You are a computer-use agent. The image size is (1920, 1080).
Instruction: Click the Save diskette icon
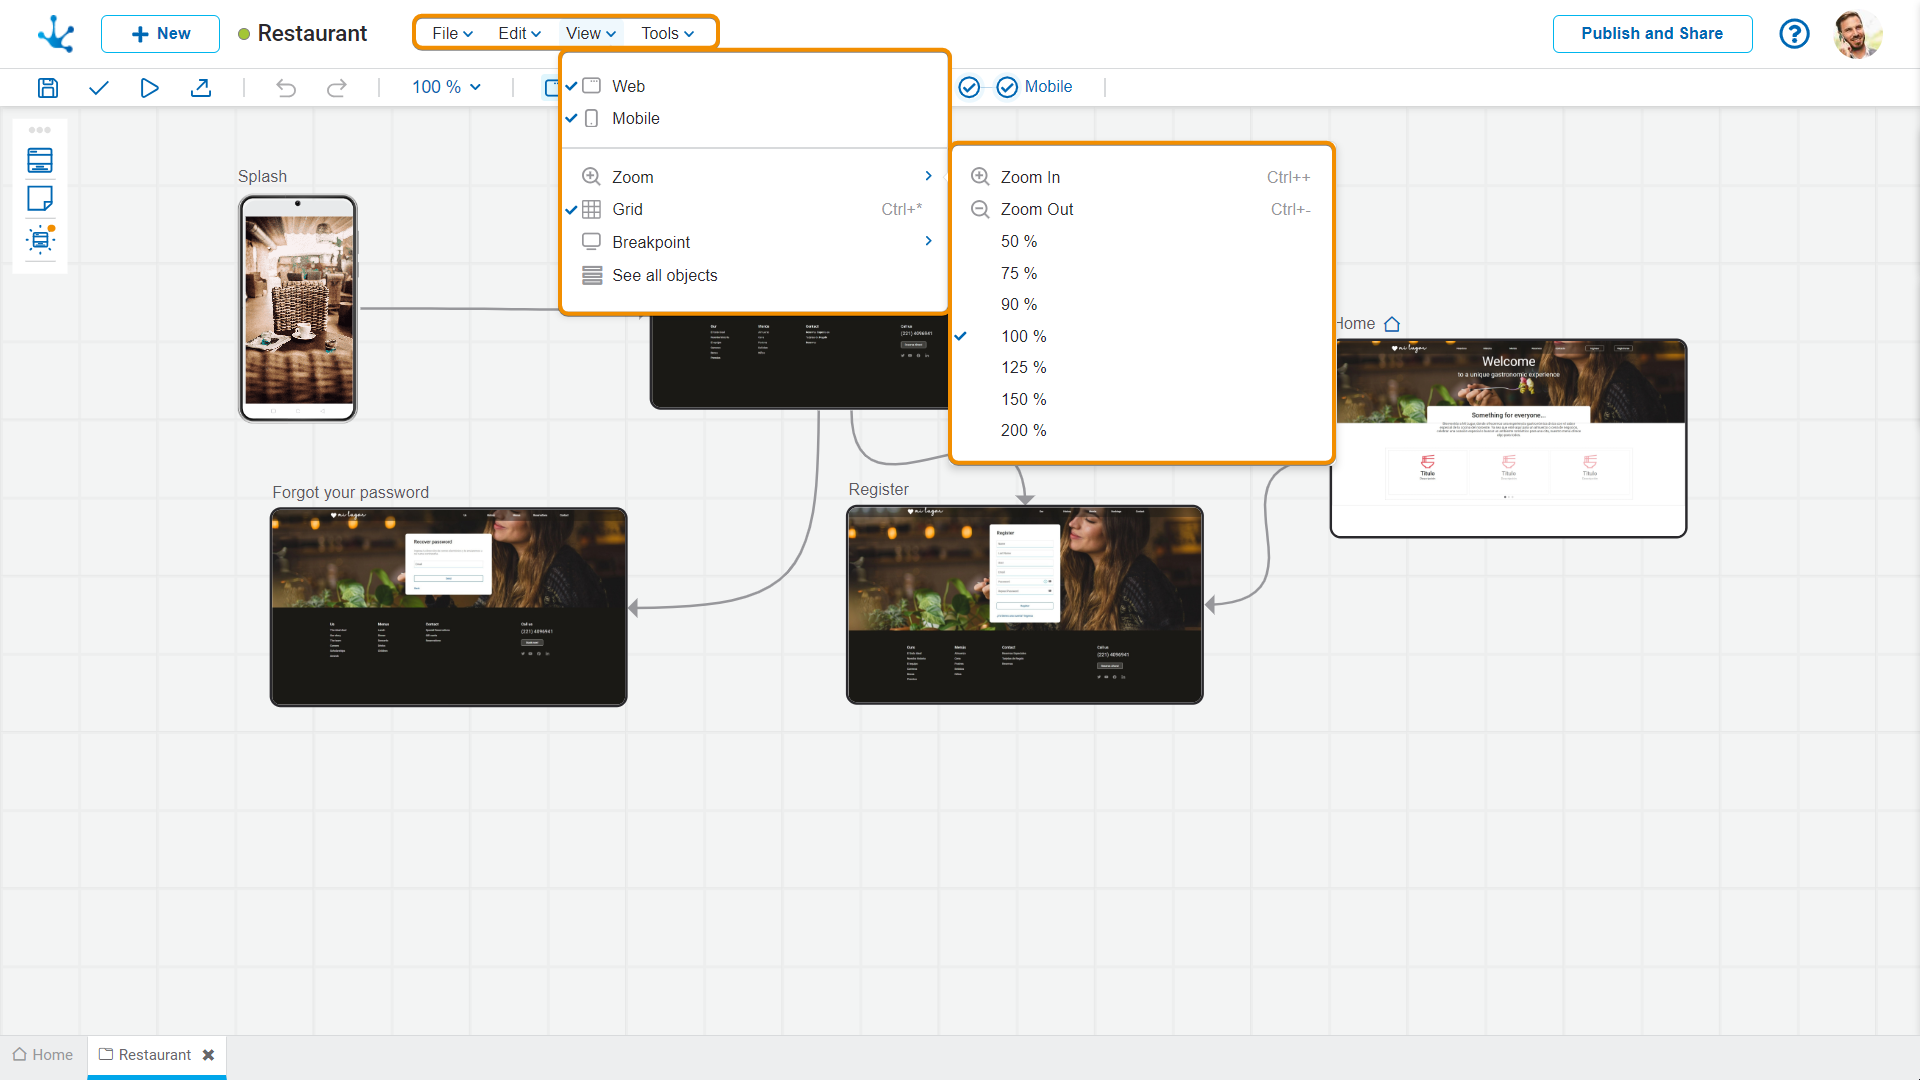point(47,87)
